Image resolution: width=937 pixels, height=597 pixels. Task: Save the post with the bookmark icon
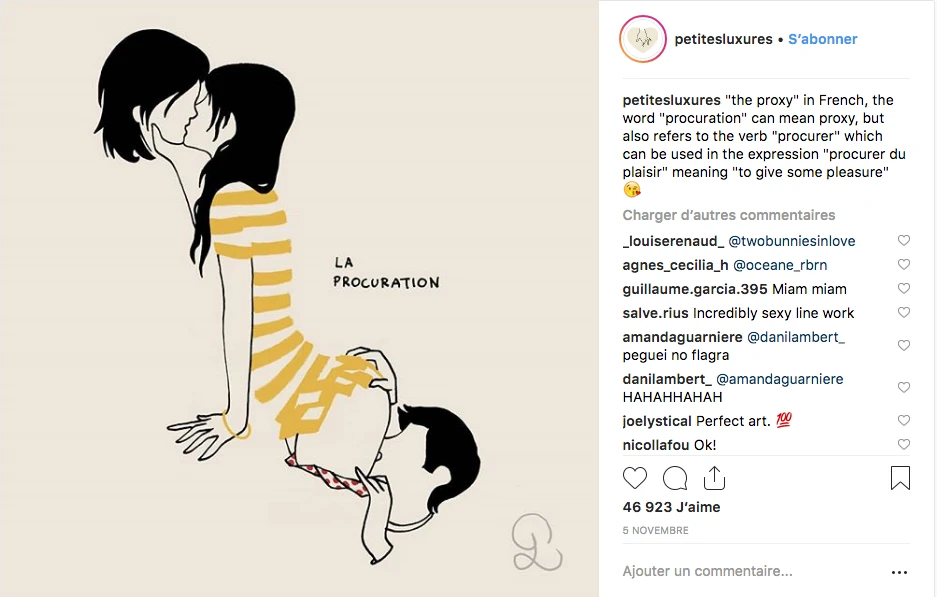[x=900, y=478]
